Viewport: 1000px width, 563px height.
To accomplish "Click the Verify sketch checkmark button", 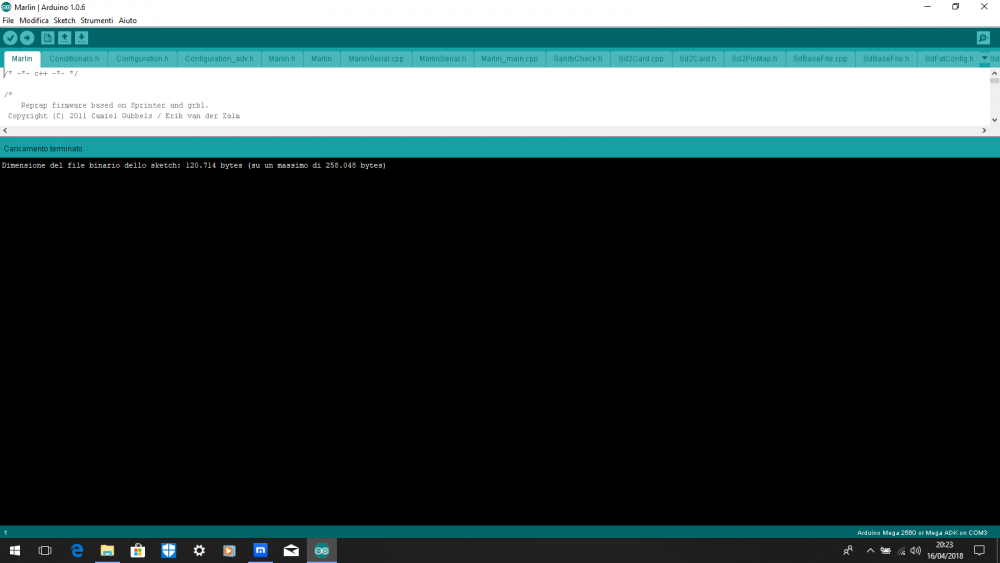I will (x=10, y=38).
